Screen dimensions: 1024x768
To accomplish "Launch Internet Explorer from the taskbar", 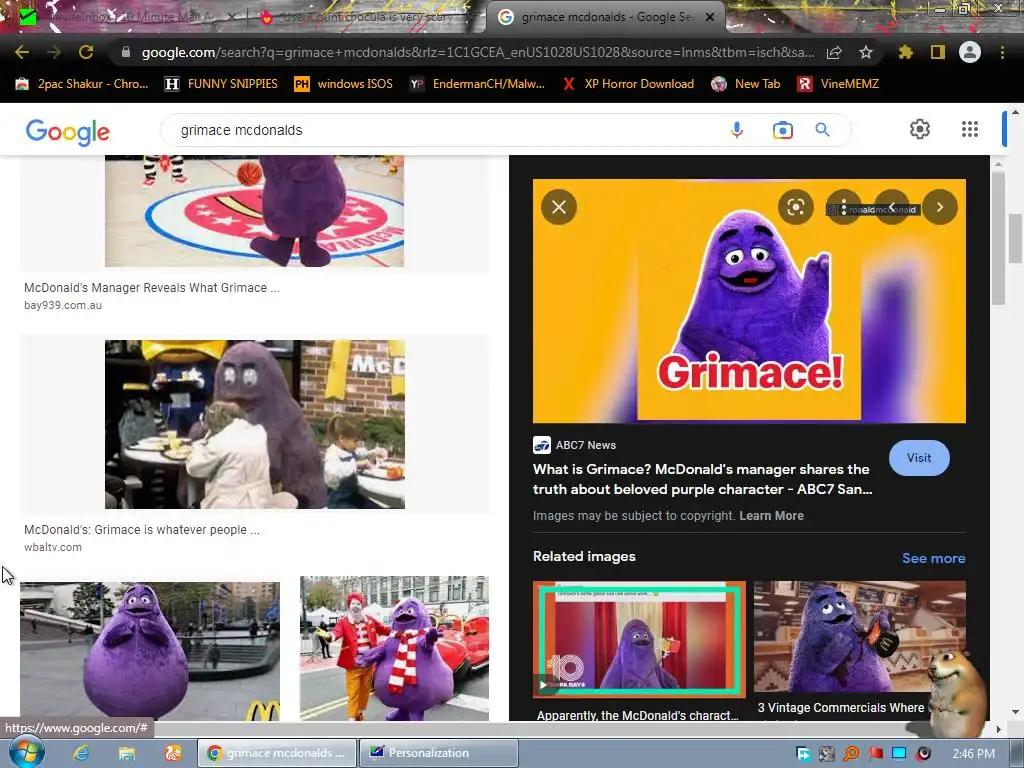I will coord(80,753).
